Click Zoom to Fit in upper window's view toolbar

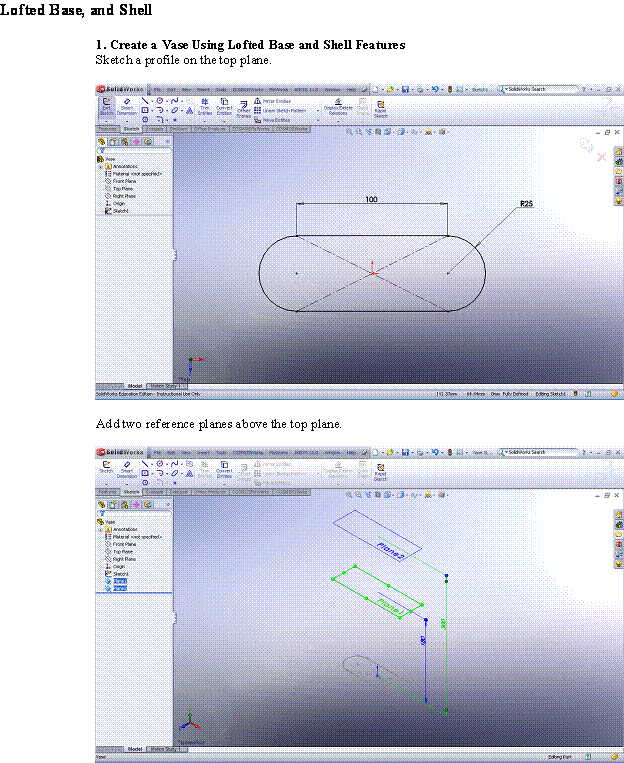349,132
